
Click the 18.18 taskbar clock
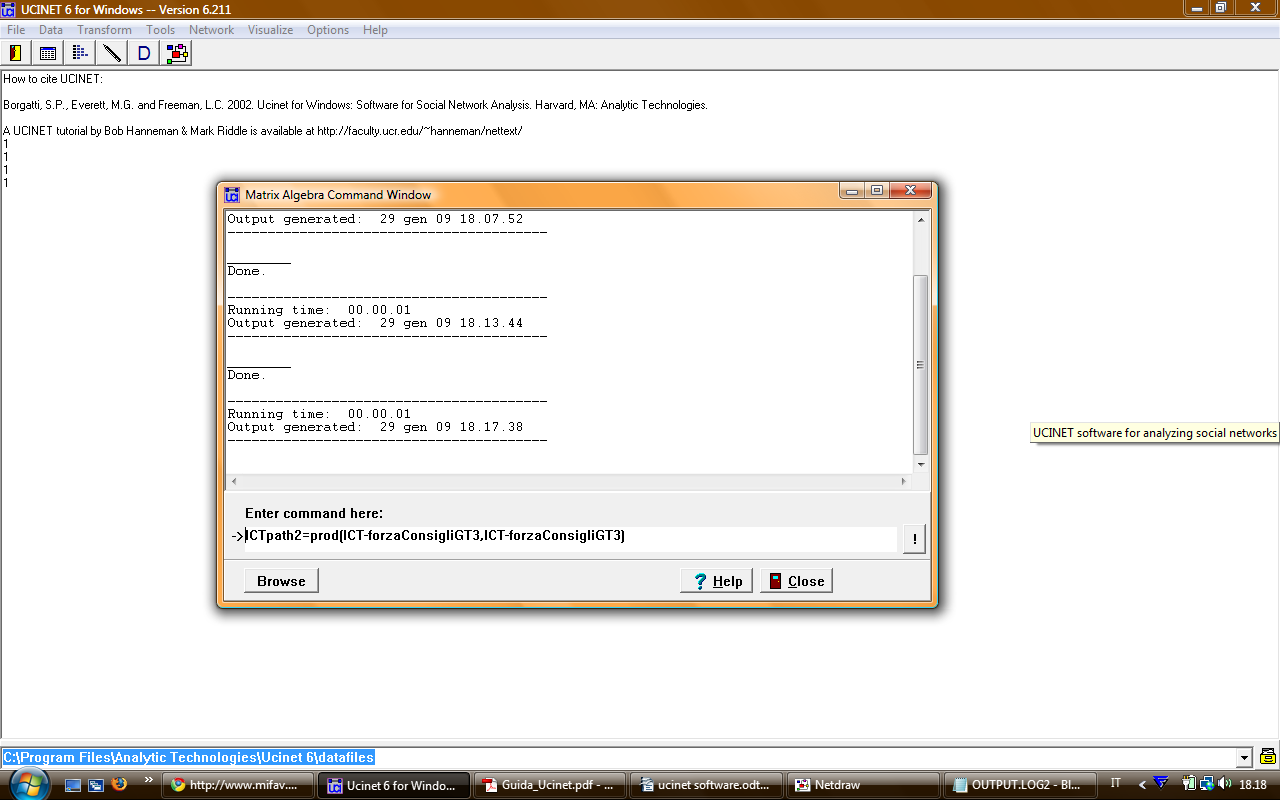(x=1253, y=785)
